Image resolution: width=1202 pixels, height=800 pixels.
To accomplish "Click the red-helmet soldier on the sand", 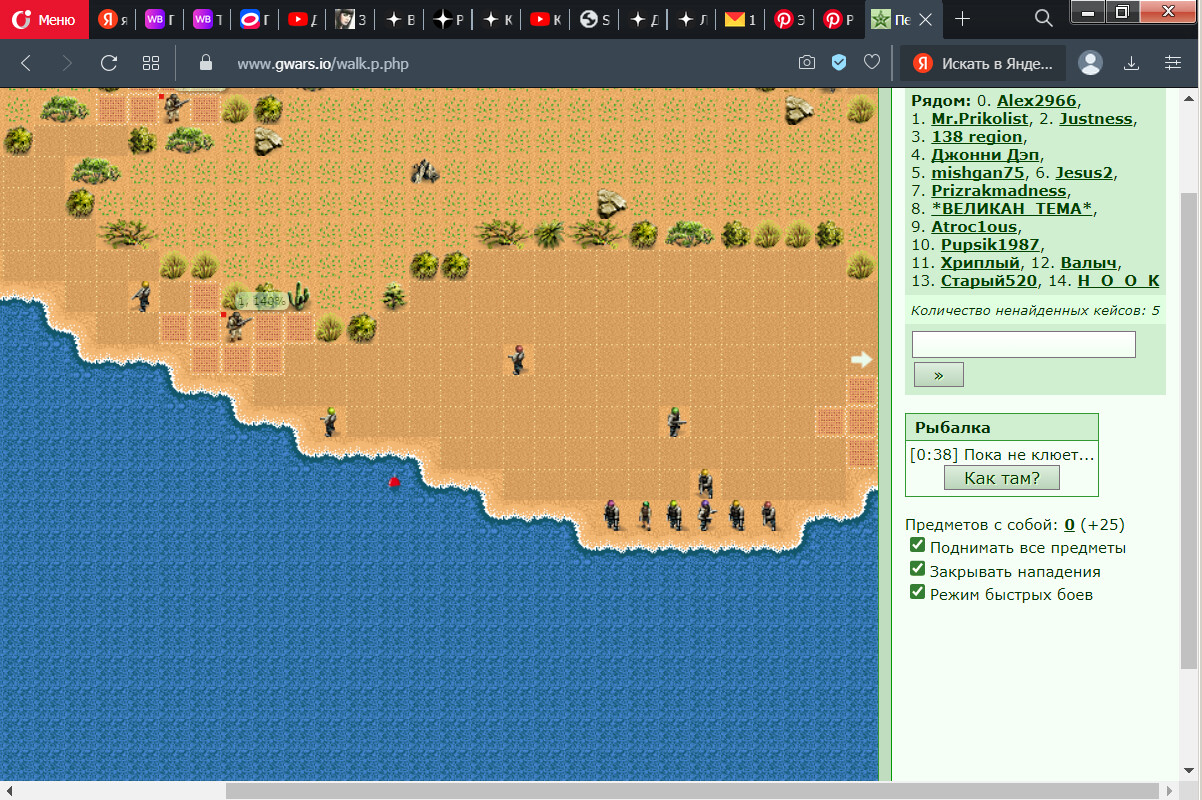I will pyautogui.click(x=517, y=359).
